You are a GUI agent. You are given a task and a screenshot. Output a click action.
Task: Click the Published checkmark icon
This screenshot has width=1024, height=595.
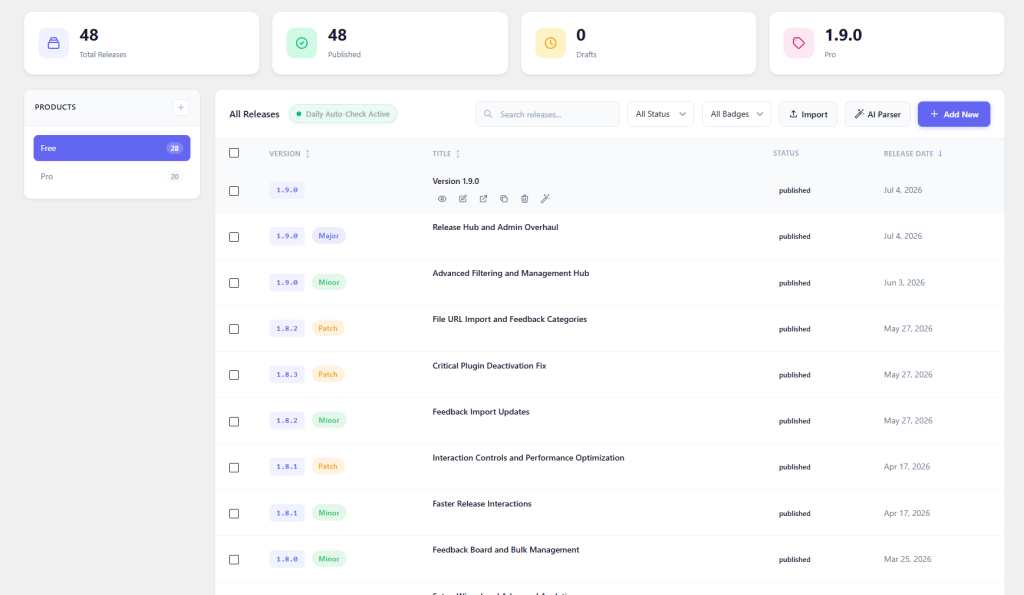[302, 43]
